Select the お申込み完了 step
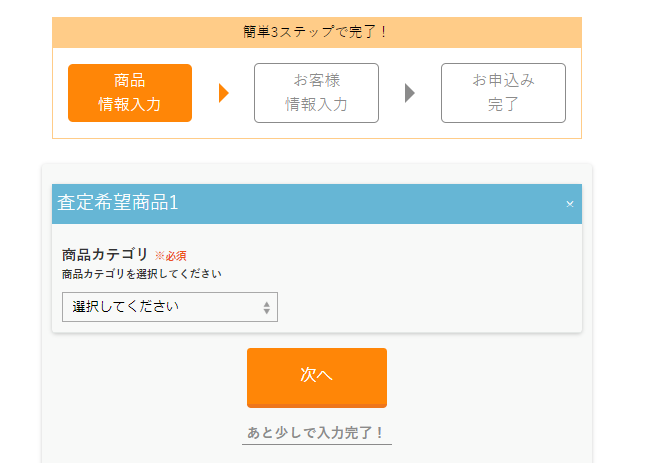 click(503, 93)
